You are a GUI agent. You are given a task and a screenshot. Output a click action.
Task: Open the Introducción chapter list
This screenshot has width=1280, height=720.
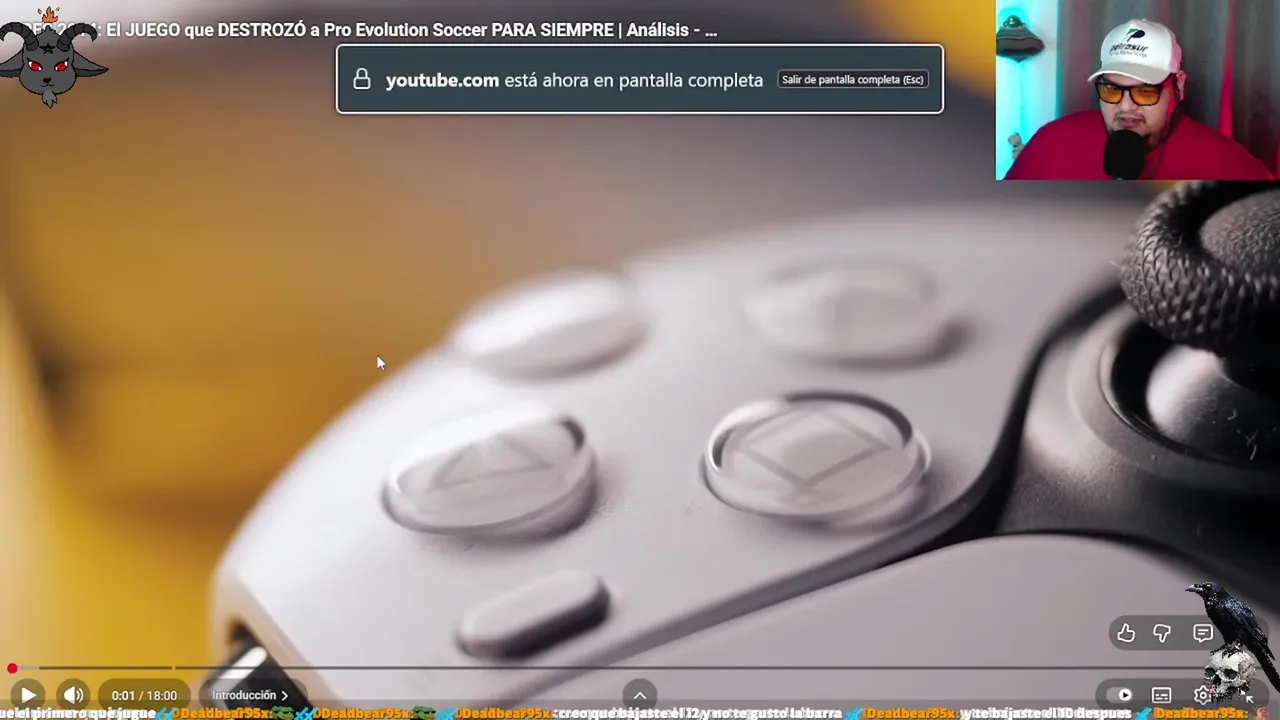click(x=249, y=695)
